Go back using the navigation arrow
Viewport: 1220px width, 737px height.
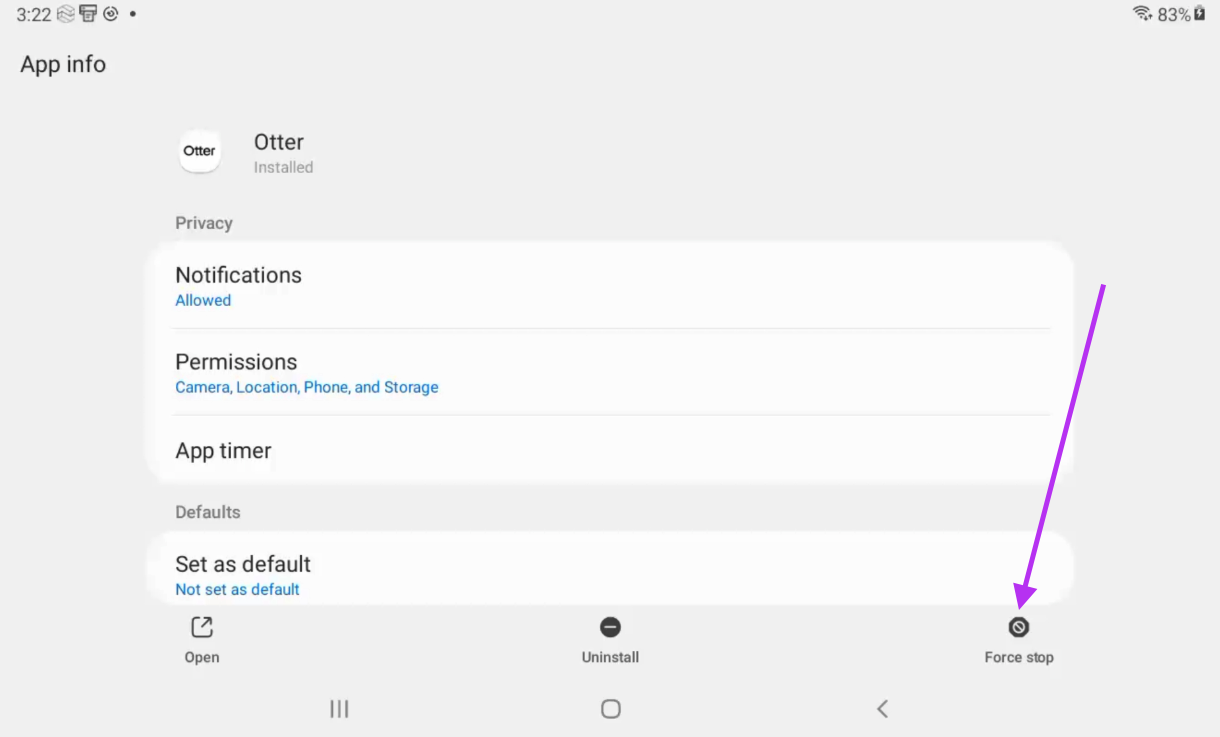point(882,709)
